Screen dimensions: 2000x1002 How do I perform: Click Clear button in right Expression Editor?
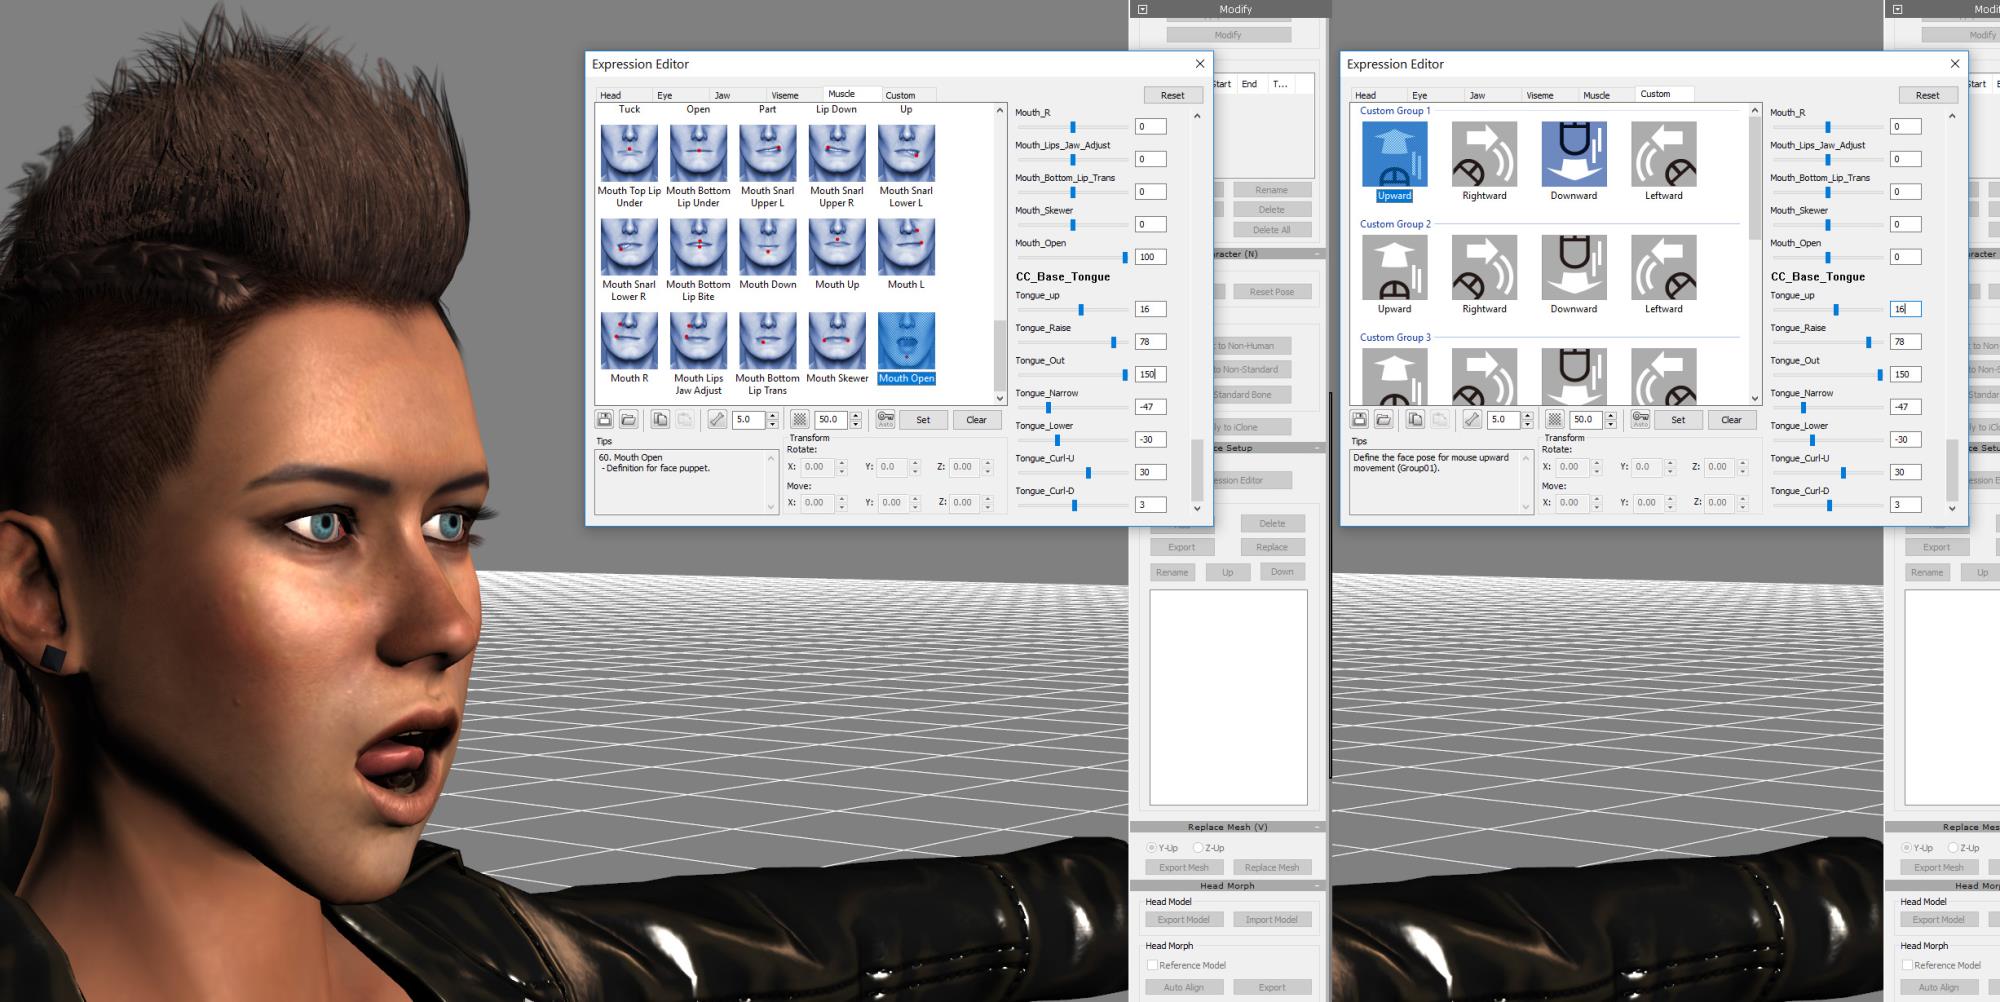(1731, 420)
